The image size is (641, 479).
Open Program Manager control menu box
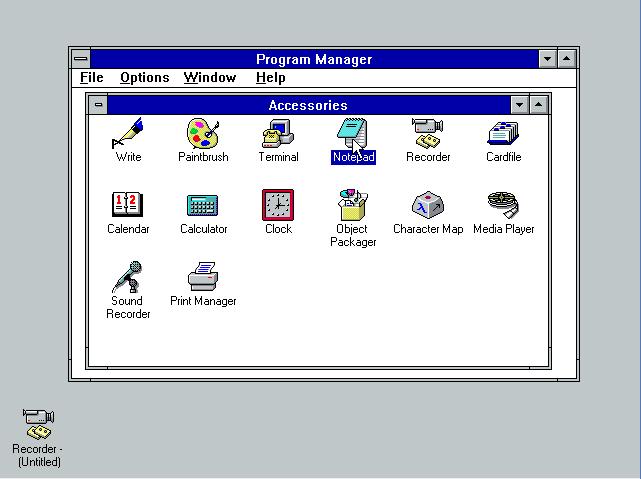81,59
